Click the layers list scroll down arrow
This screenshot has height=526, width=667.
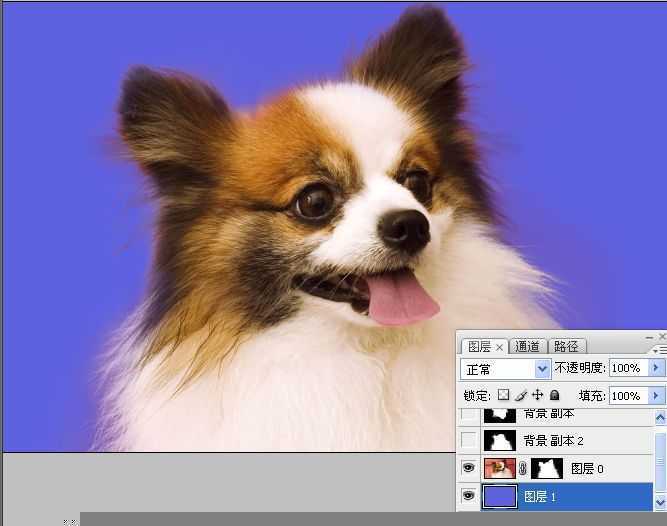[x=660, y=502]
